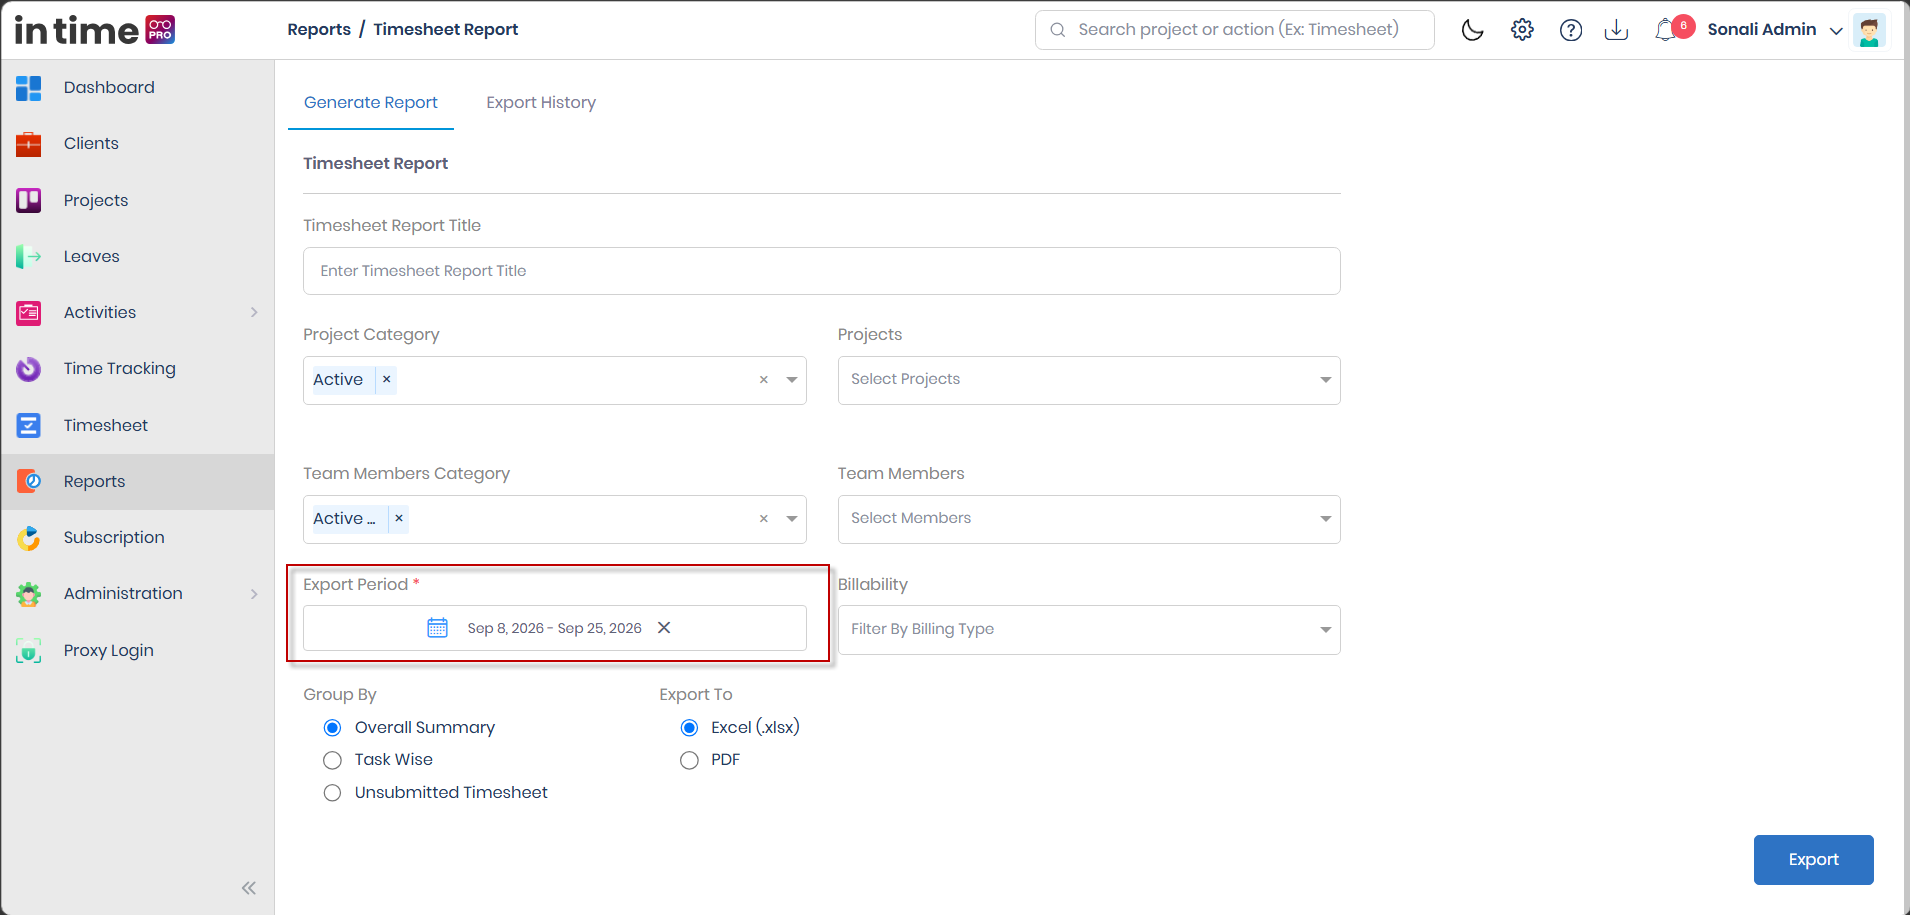Expand the Activities submenu chevron

[254, 313]
